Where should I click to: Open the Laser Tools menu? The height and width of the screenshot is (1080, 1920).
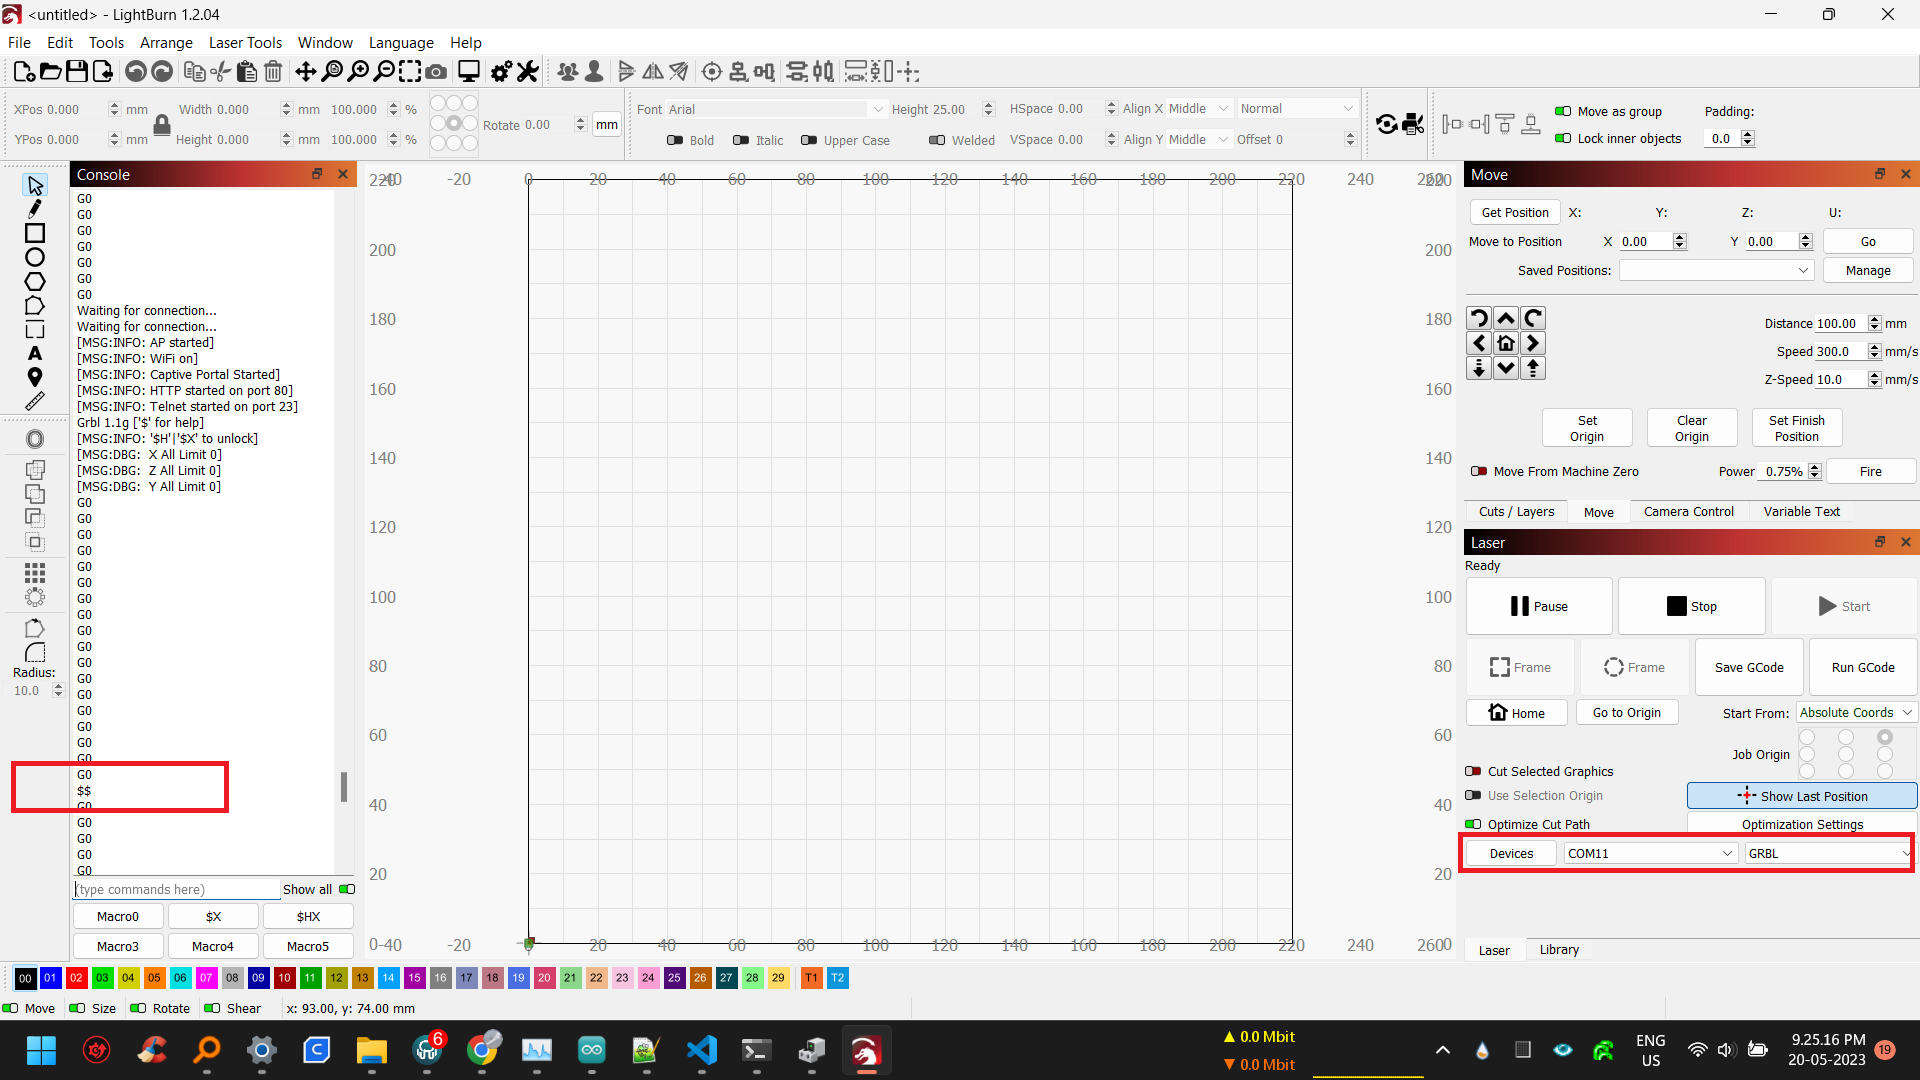pyautogui.click(x=245, y=43)
